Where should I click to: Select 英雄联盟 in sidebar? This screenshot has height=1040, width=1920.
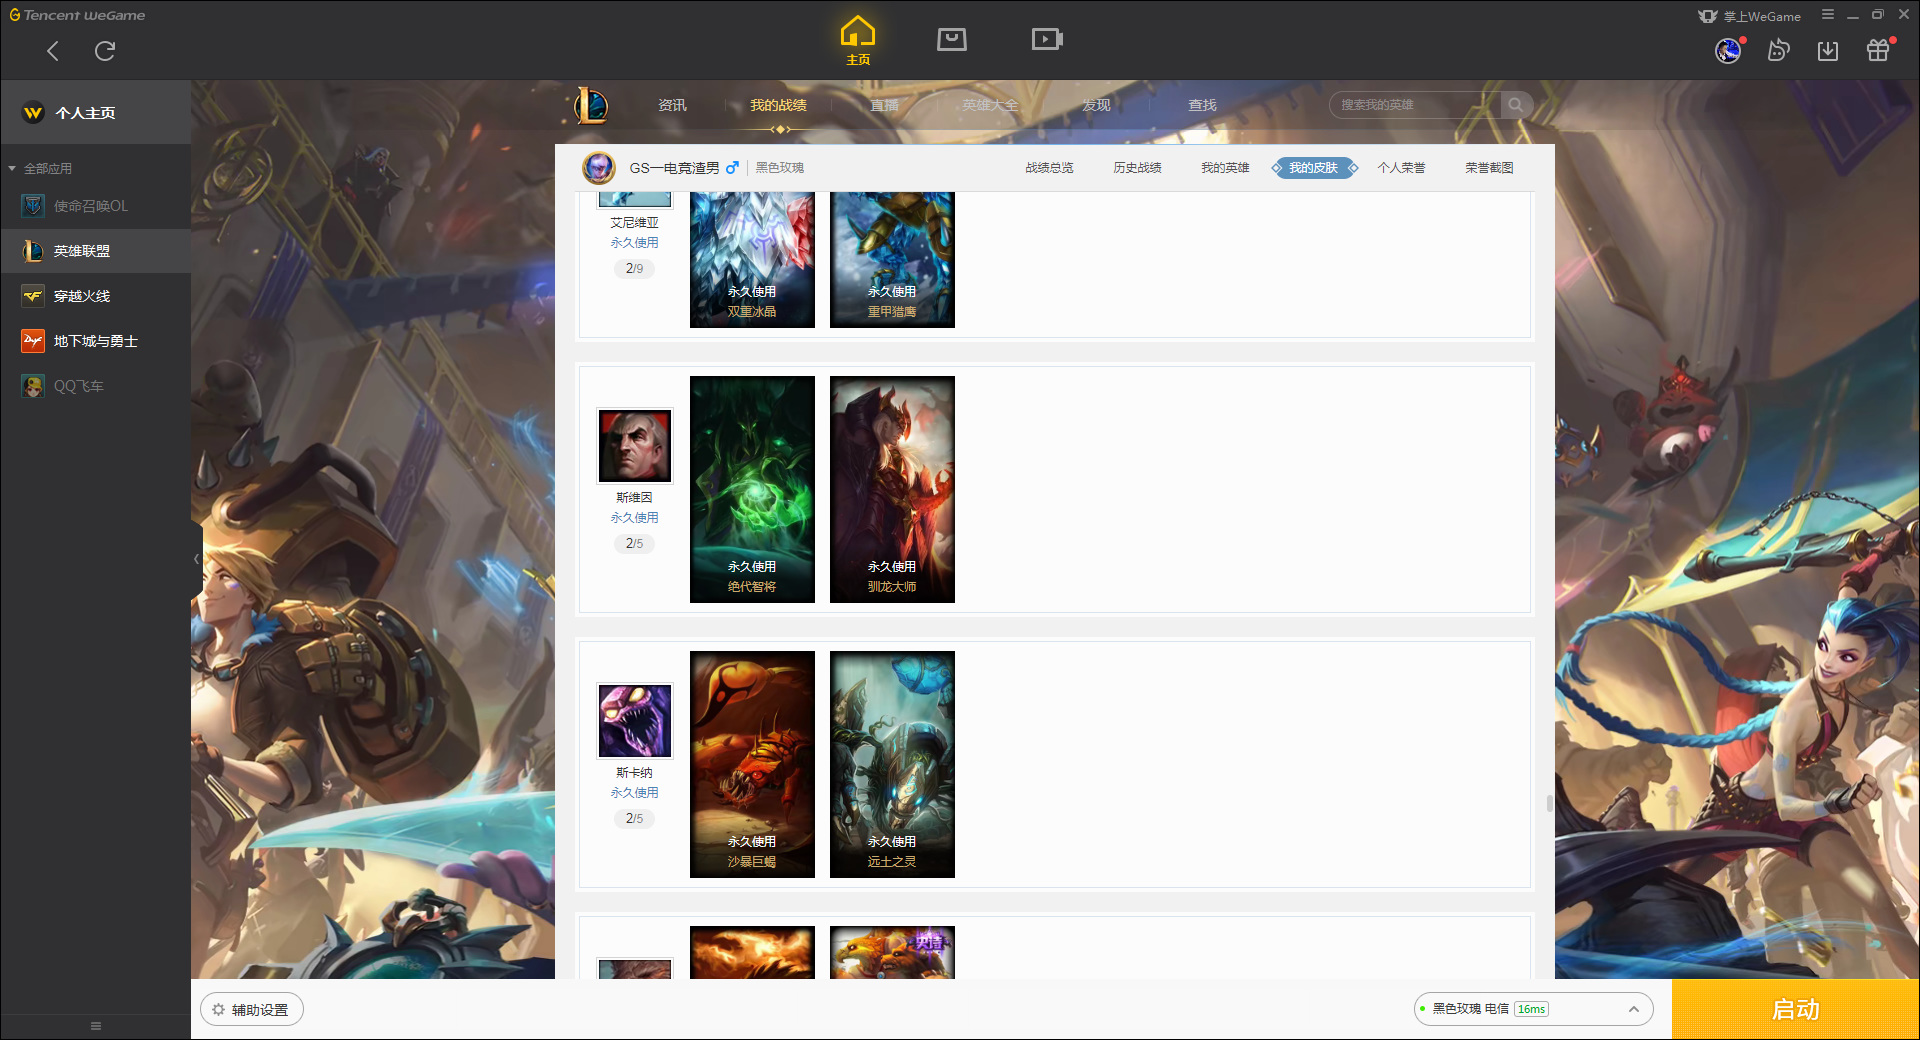(96, 251)
